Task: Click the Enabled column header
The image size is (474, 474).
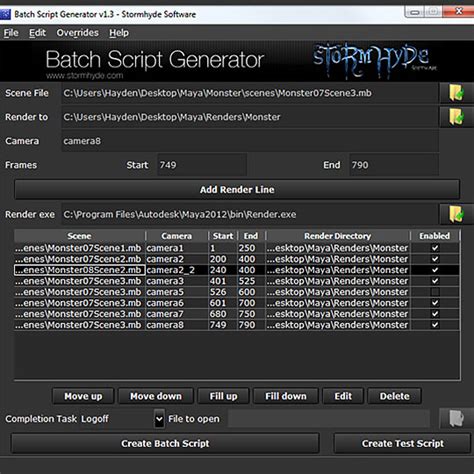Action: [x=435, y=236]
